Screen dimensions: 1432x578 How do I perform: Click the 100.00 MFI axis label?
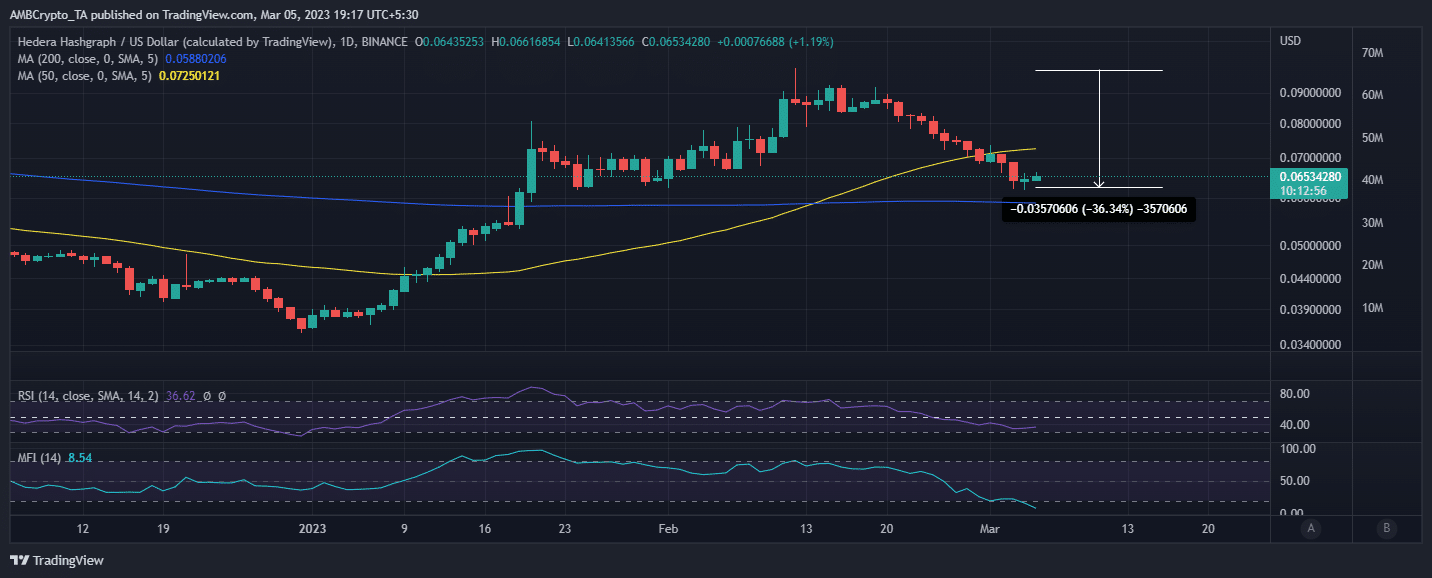pyautogui.click(x=1298, y=450)
